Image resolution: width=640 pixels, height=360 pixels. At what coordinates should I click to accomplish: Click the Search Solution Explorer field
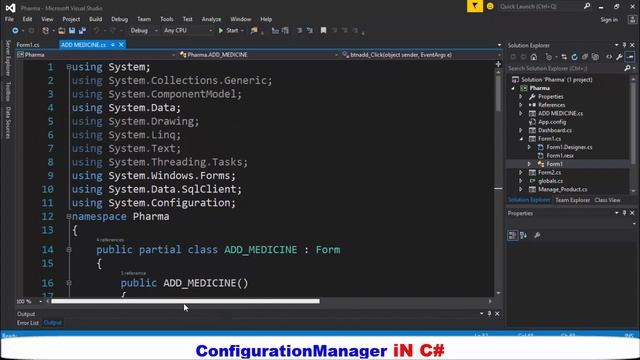[x=565, y=68]
